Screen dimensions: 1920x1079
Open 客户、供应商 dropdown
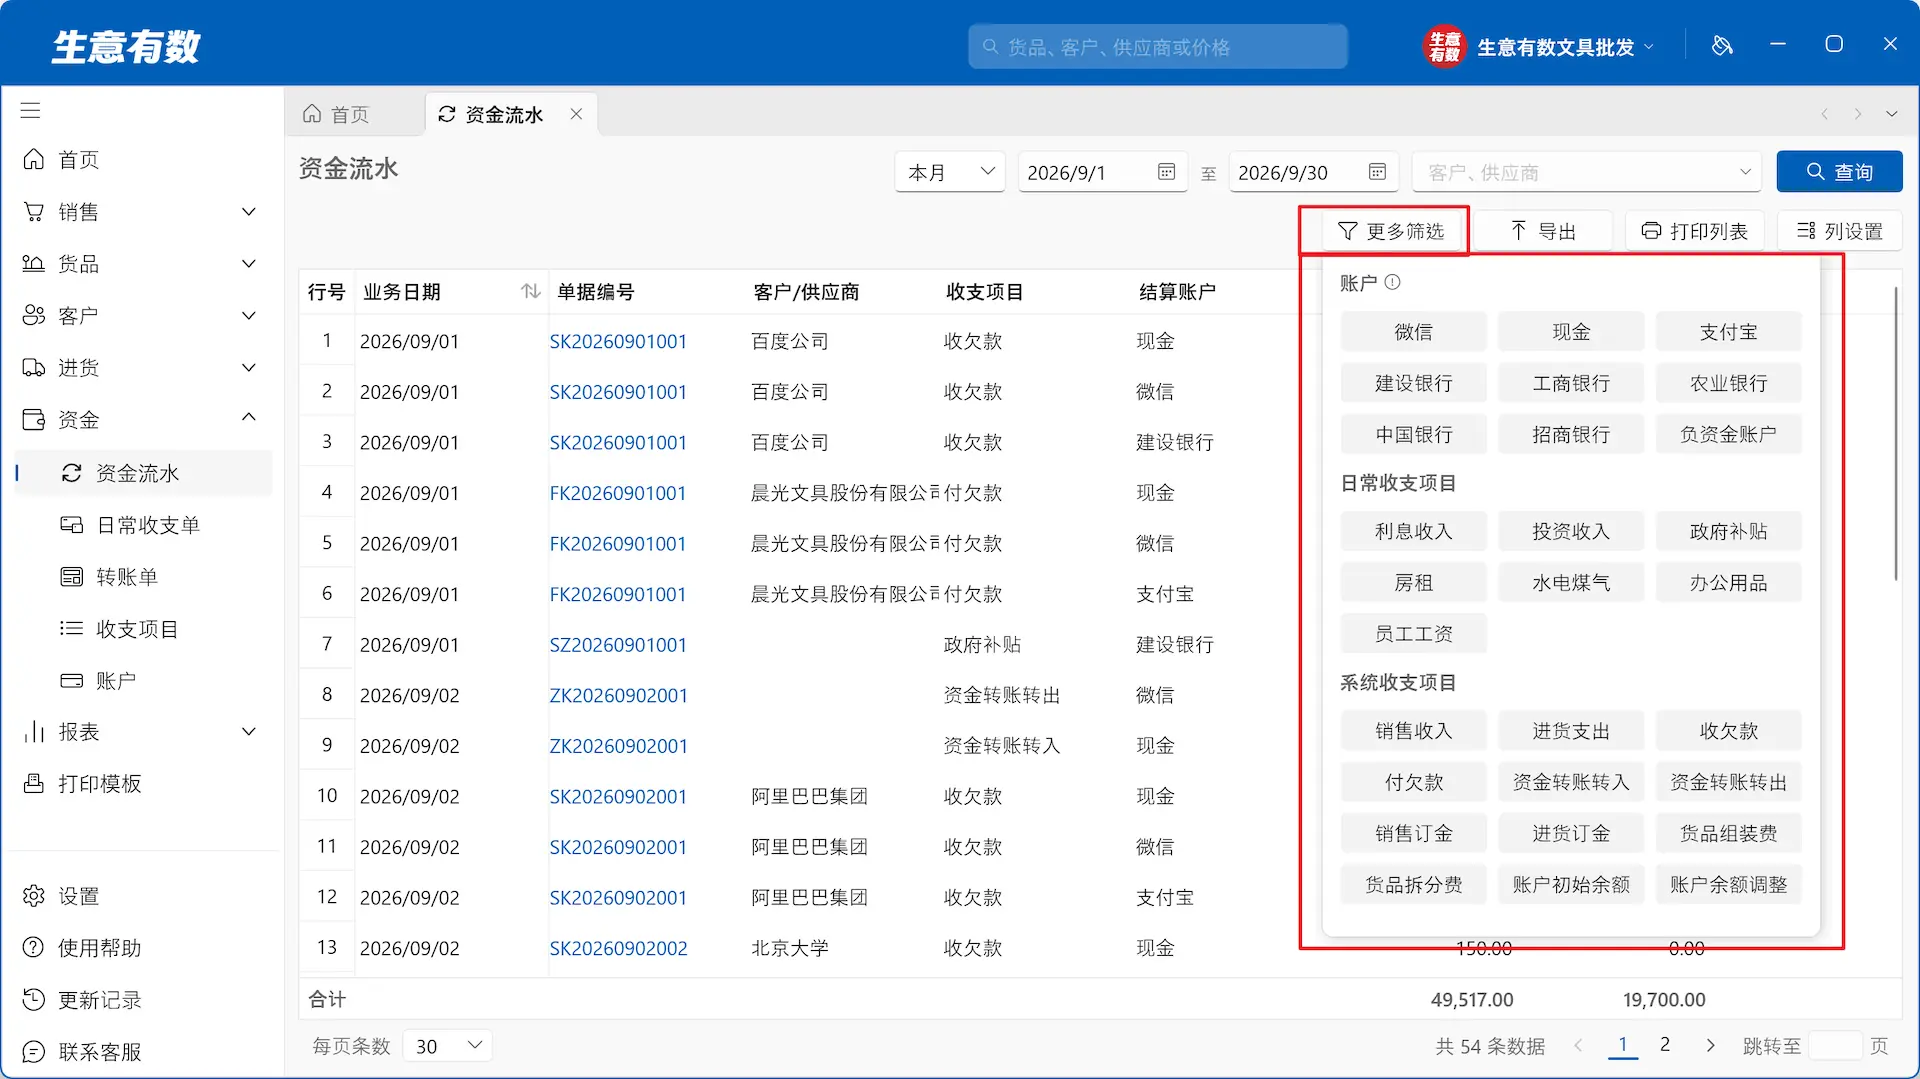(x=1587, y=172)
